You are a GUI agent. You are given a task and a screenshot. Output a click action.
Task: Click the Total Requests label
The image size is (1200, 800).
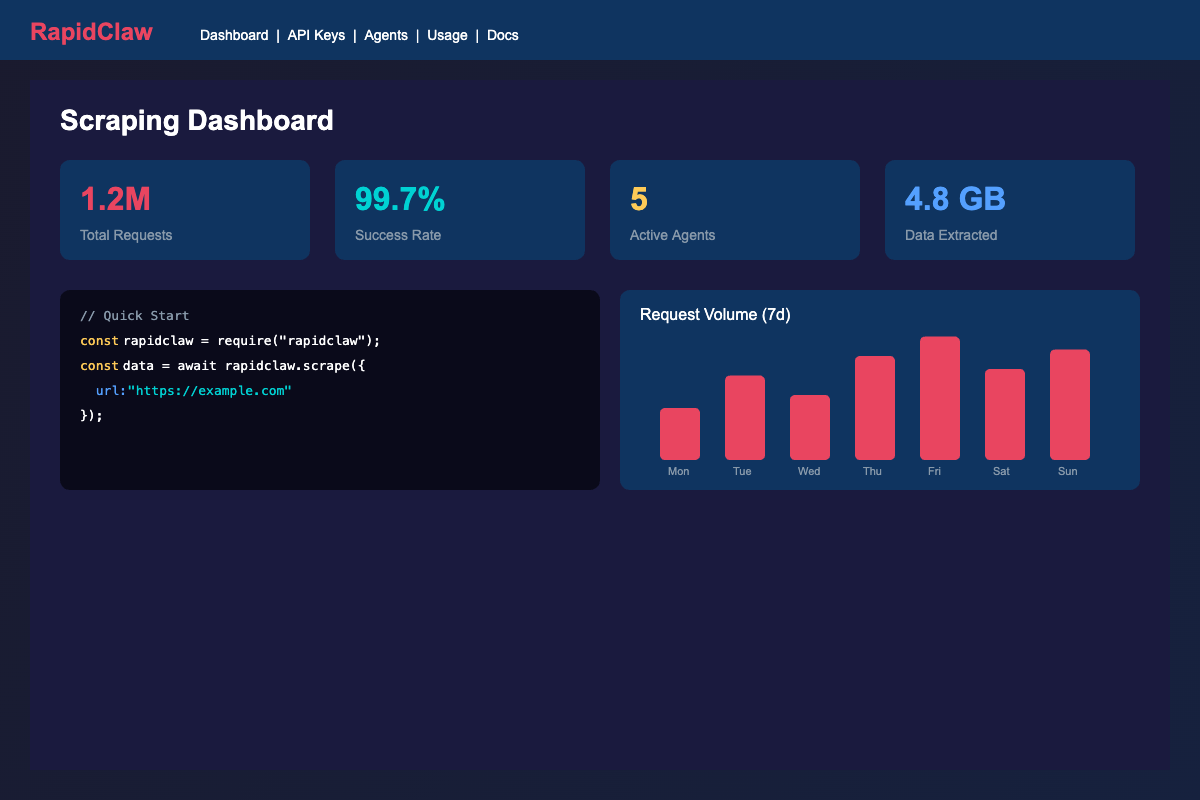(x=126, y=235)
